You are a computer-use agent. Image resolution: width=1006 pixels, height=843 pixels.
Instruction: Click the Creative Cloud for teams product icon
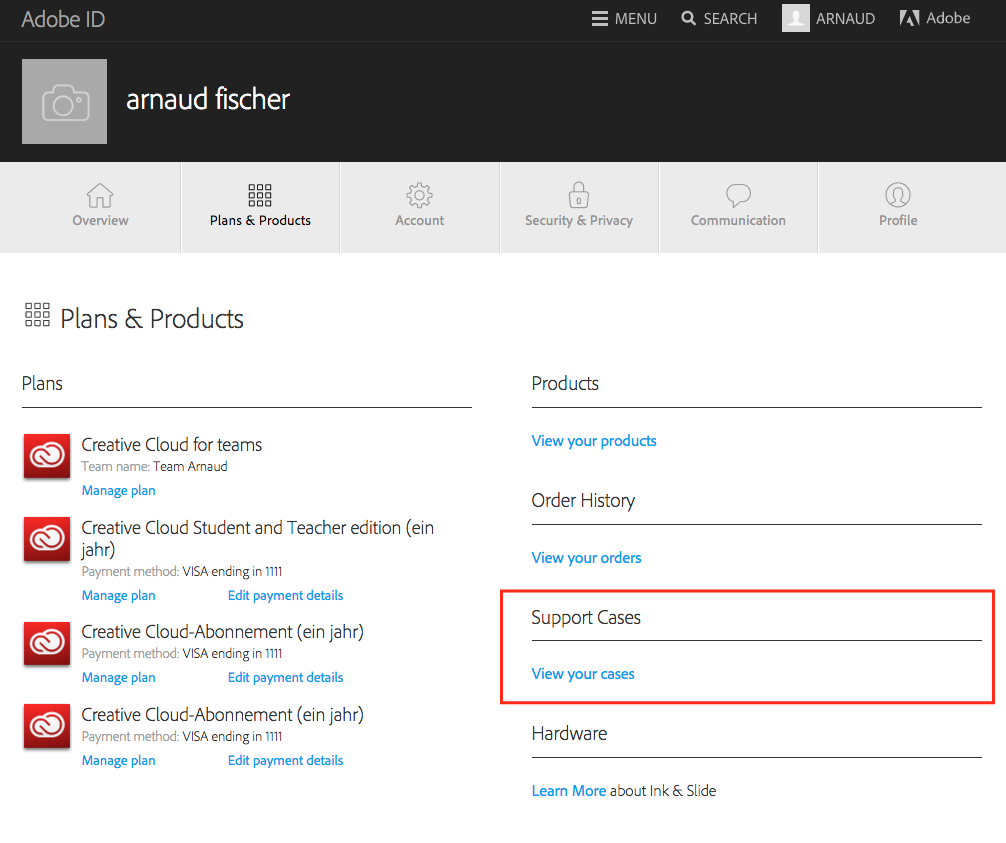pyautogui.click(x=46, y=455)
